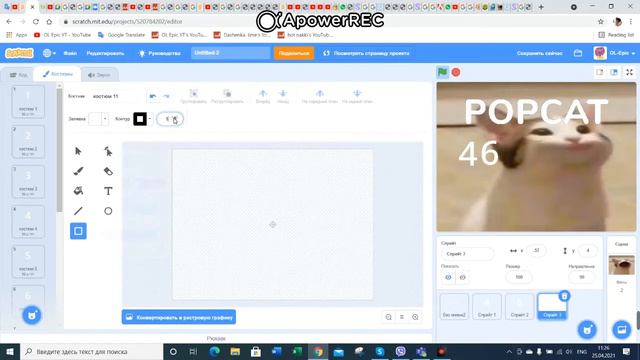
Task: Select the arrow Select tool
Action: pos(78,151)
